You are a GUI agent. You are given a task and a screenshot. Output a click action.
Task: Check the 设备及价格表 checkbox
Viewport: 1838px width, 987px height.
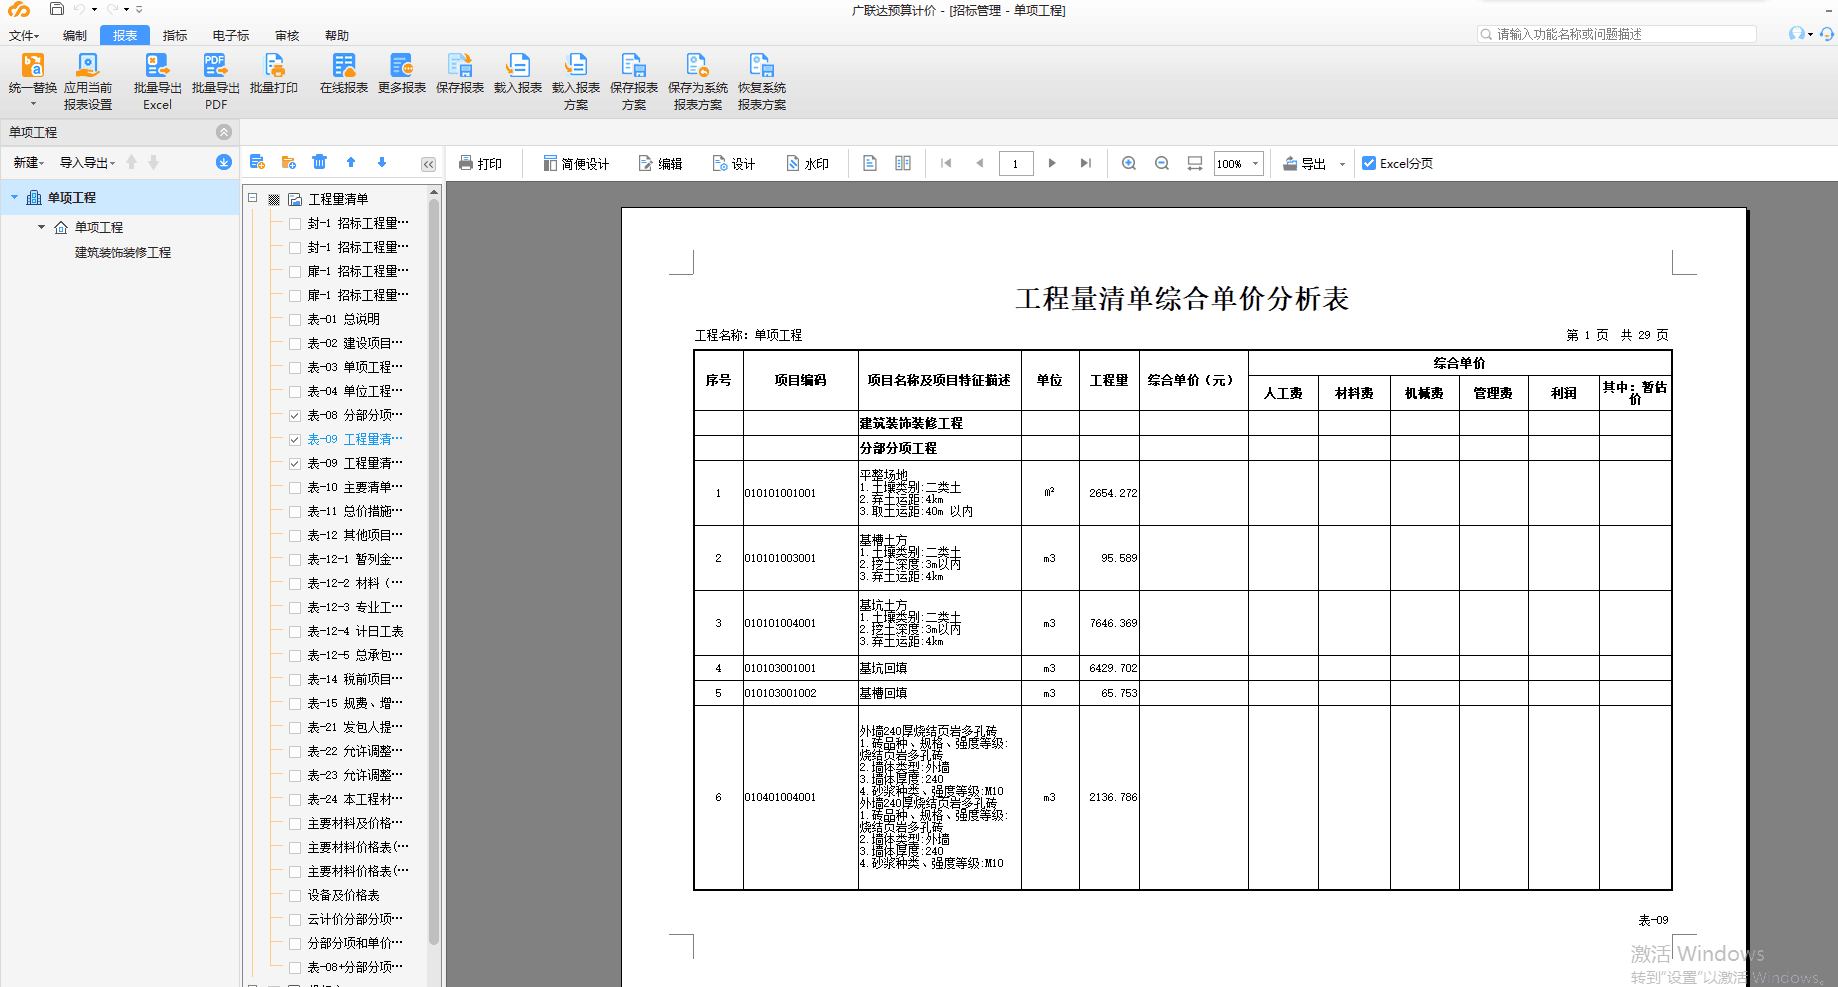(295, 895)
